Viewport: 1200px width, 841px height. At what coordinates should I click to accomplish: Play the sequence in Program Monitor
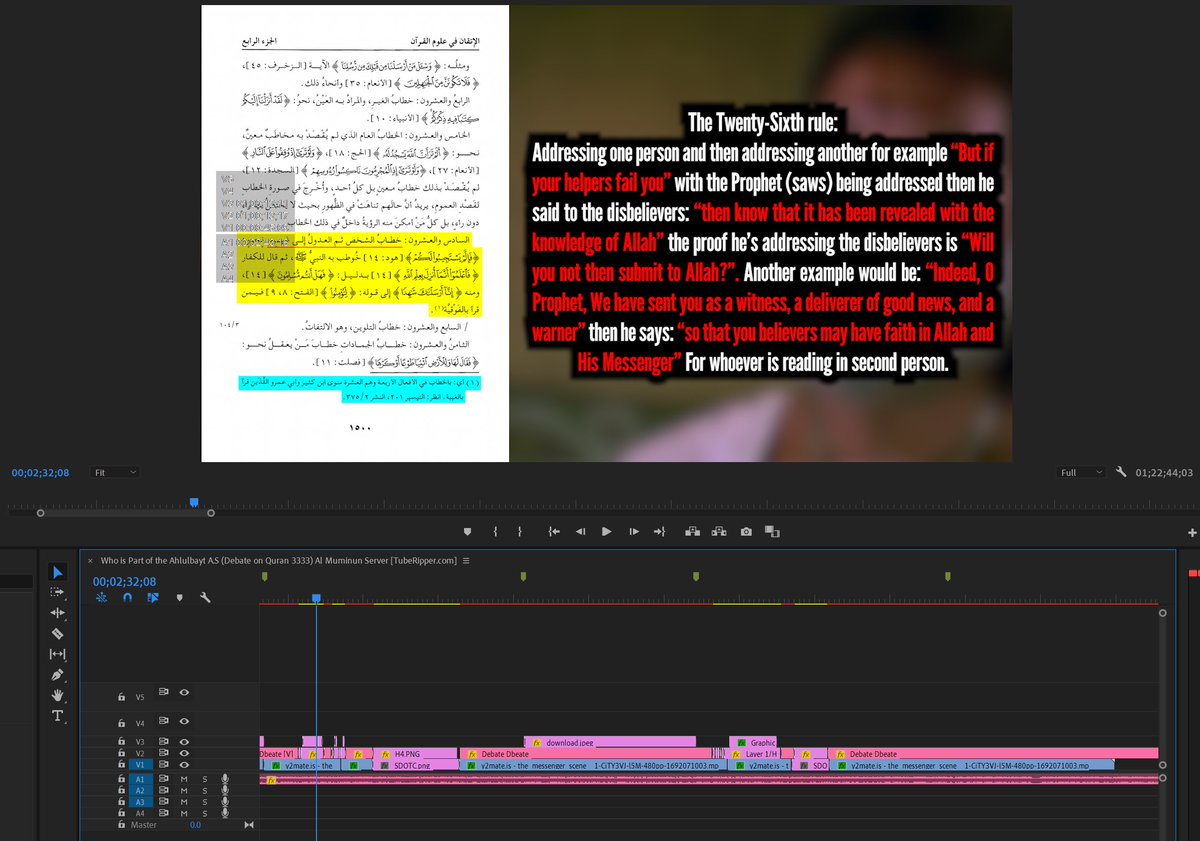pyautogui.click(x=606, y=532)
